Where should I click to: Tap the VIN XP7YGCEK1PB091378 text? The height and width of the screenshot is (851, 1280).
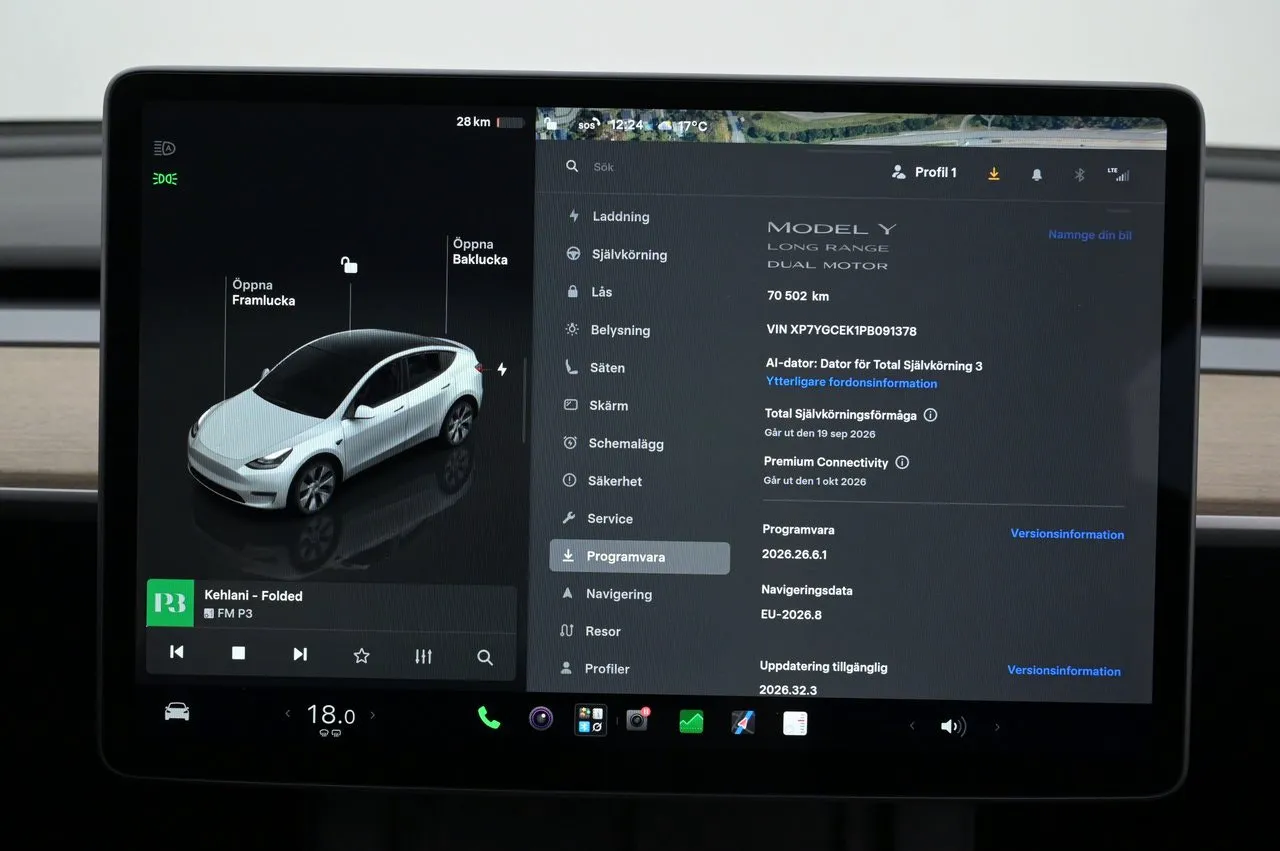coord(841,330)
